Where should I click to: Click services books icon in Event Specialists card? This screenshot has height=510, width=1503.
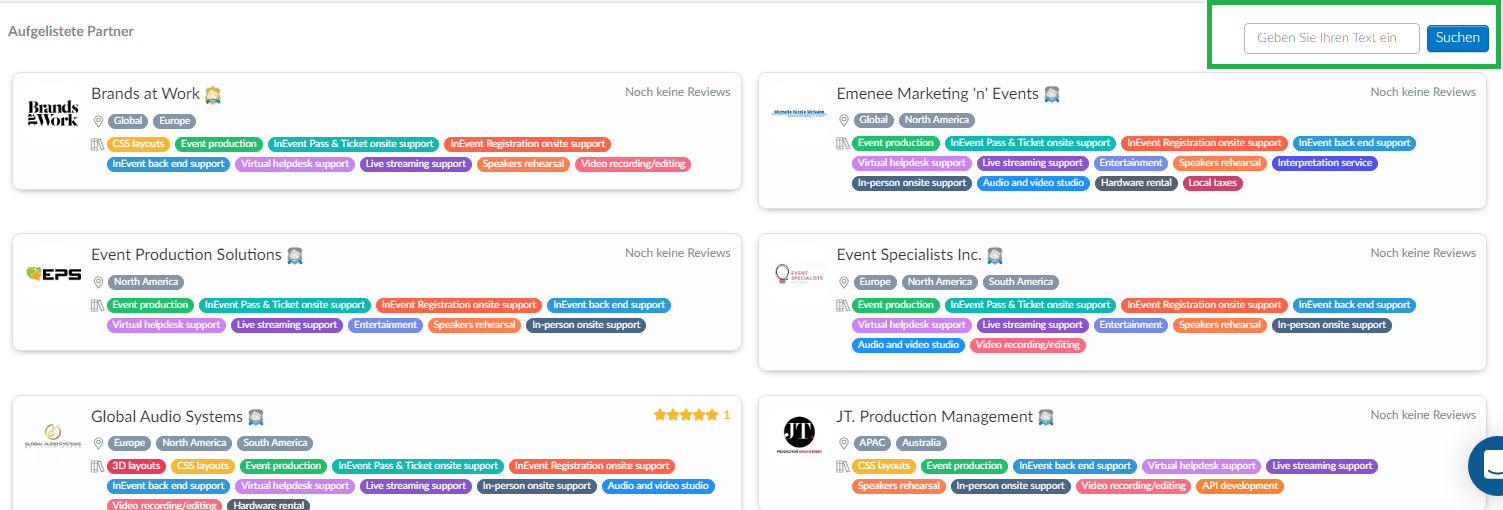click(844, 305)
